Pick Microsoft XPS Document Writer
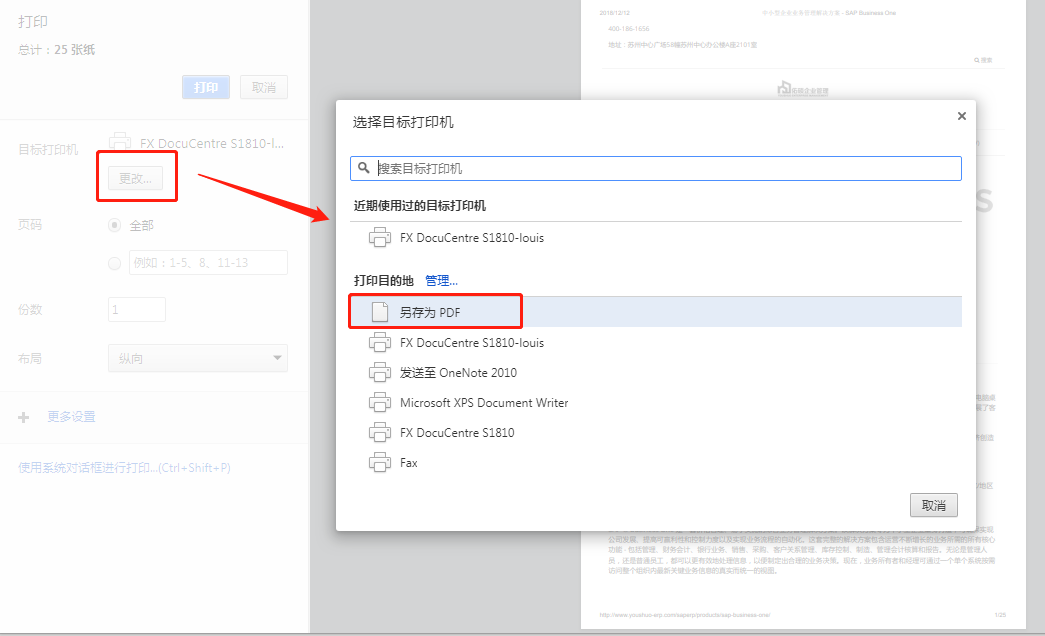This screenshot has width=1045, height=636. click(656, 402)
